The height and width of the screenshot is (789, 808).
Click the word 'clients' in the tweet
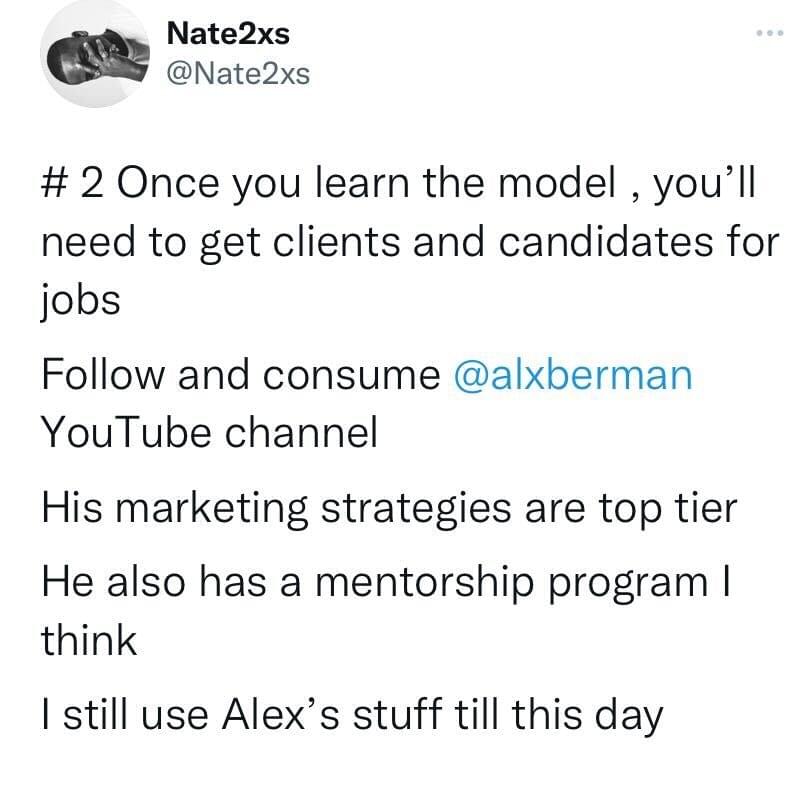tap(336, 242)
